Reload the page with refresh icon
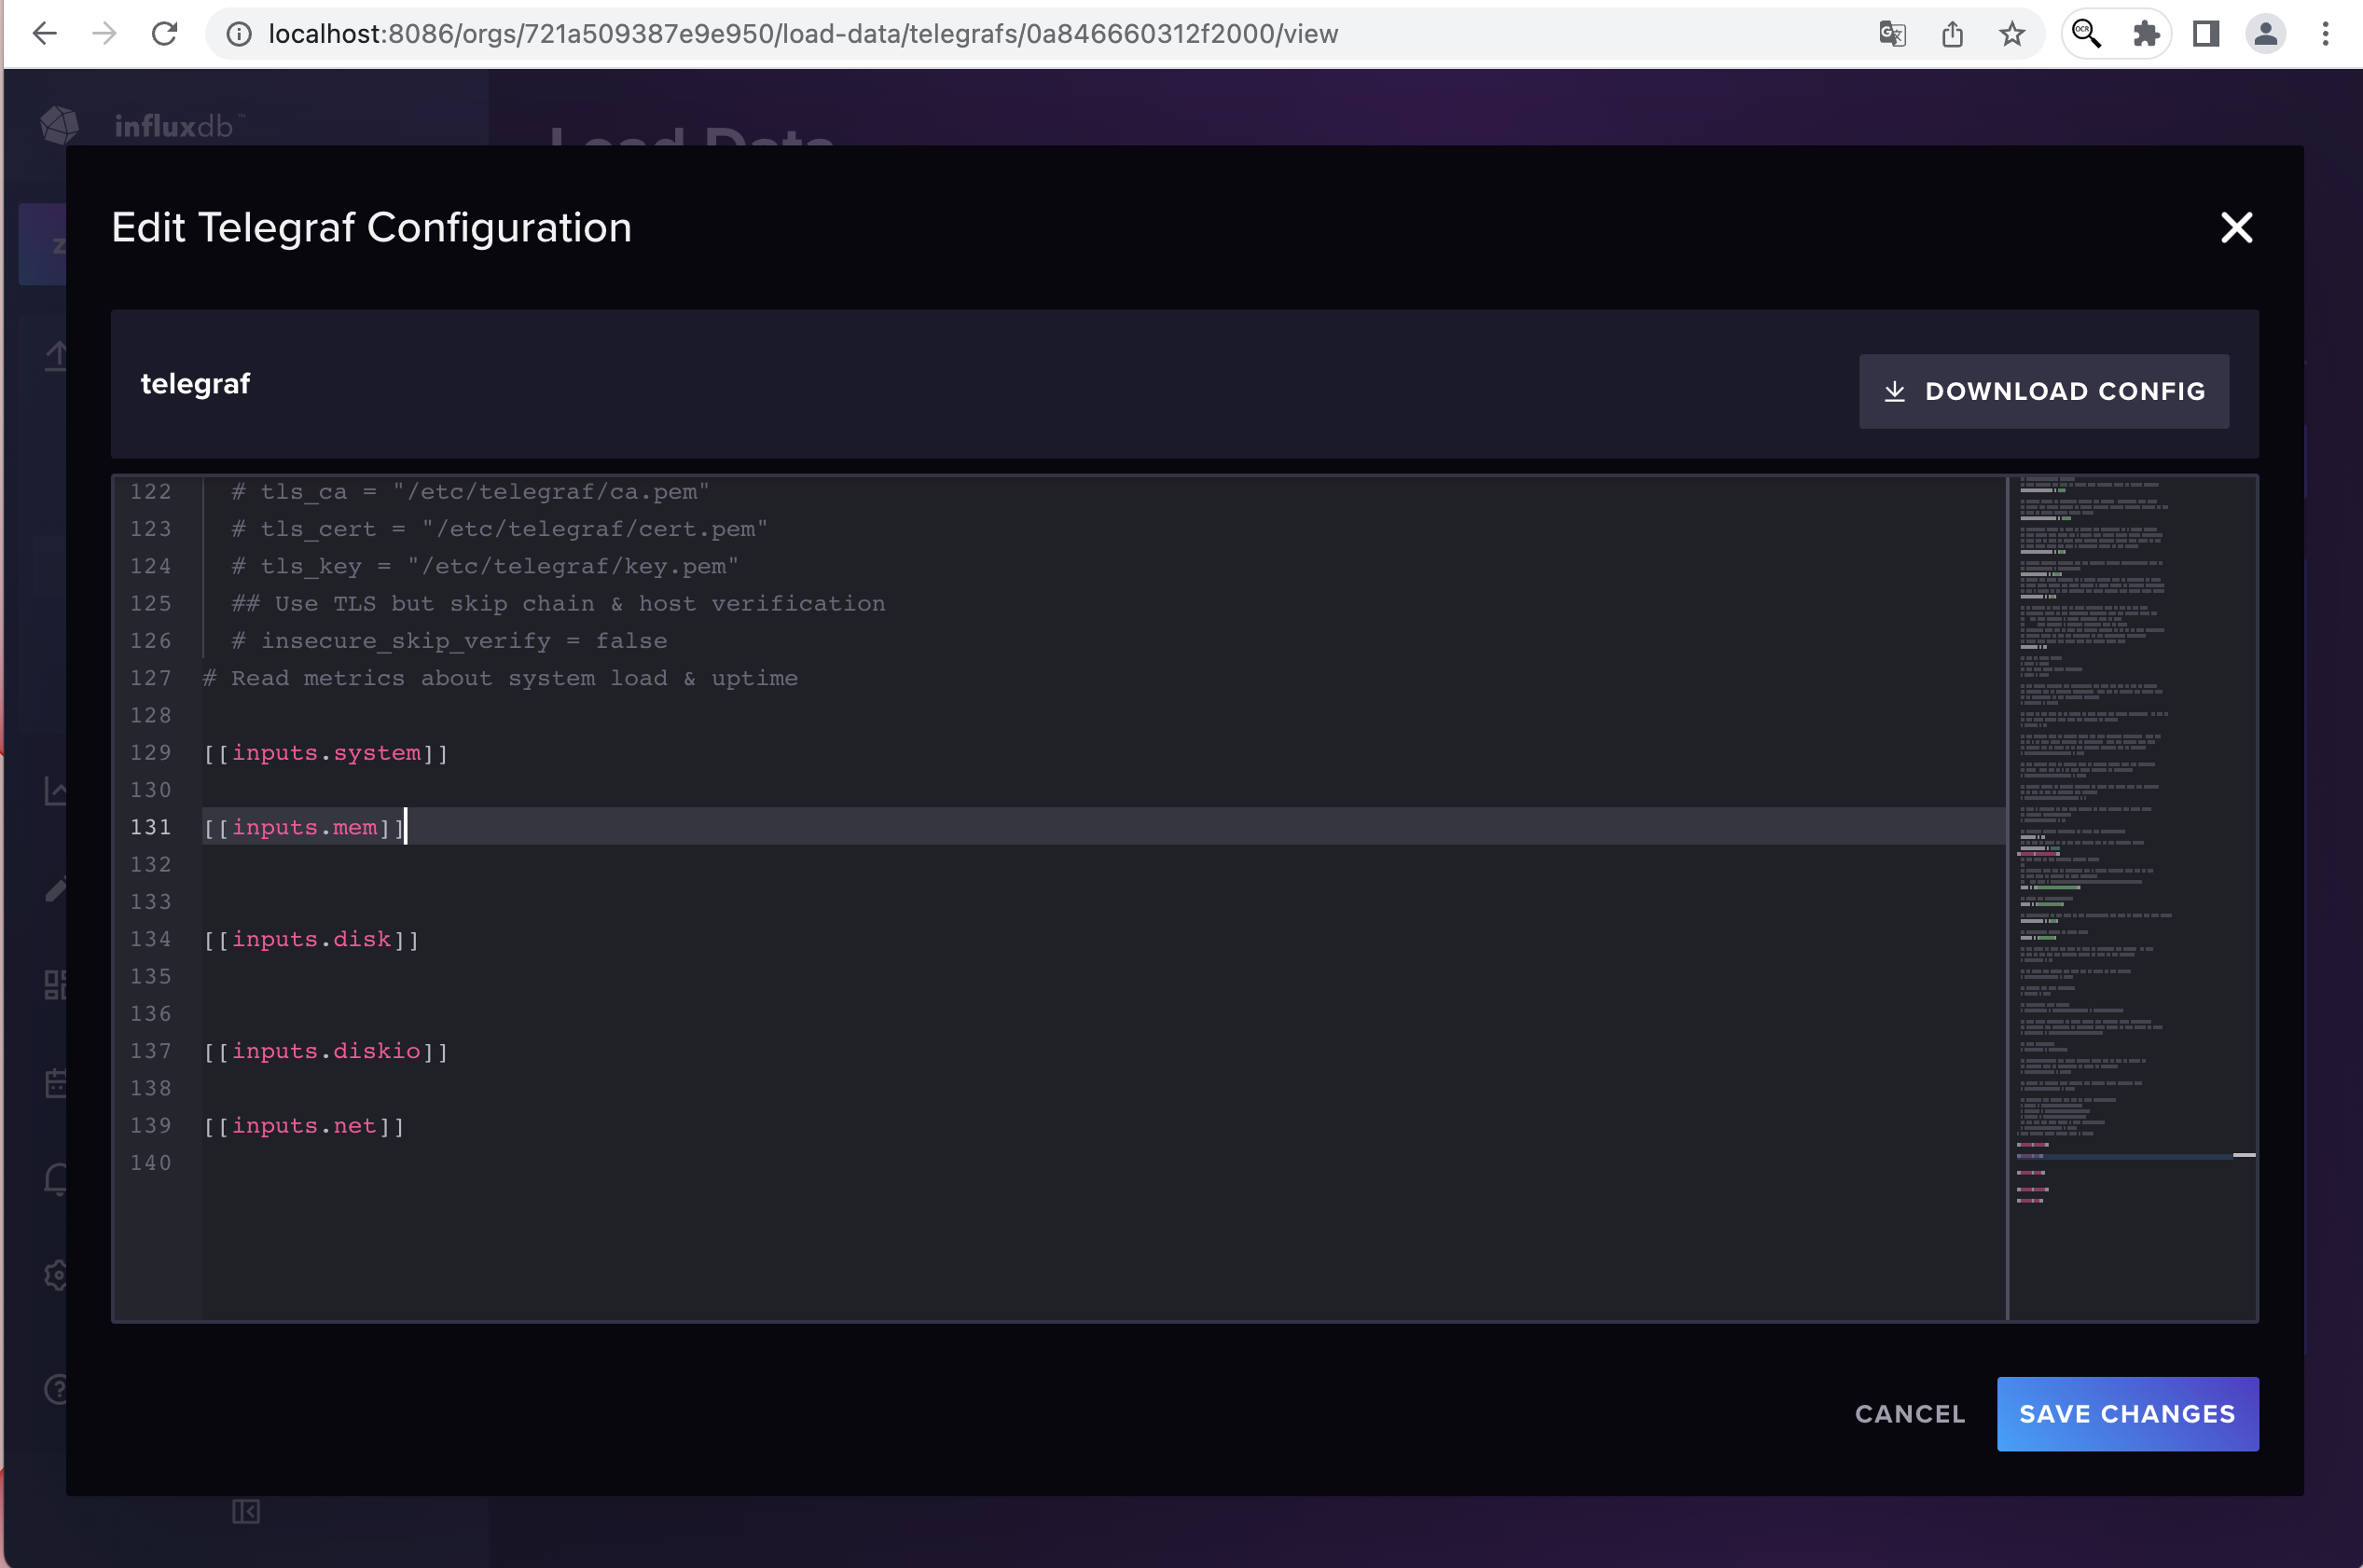This screenshot has width=2363, height=1568. click(x=164, y=34)
